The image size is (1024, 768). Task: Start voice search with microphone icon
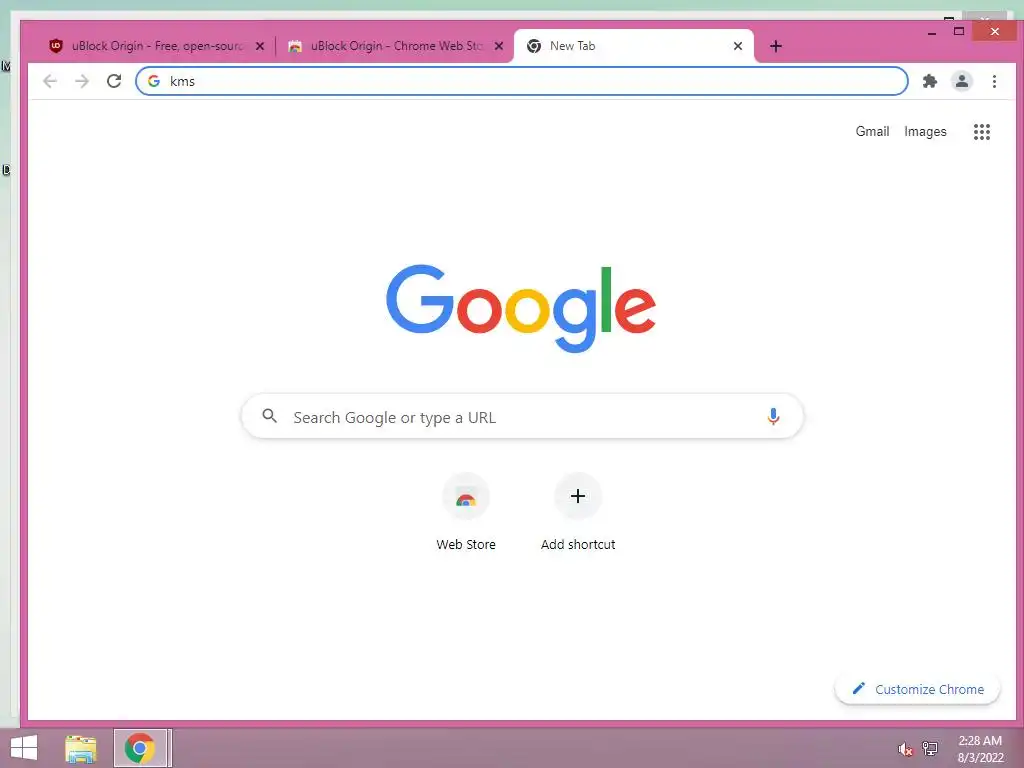[x=773, y=417]
